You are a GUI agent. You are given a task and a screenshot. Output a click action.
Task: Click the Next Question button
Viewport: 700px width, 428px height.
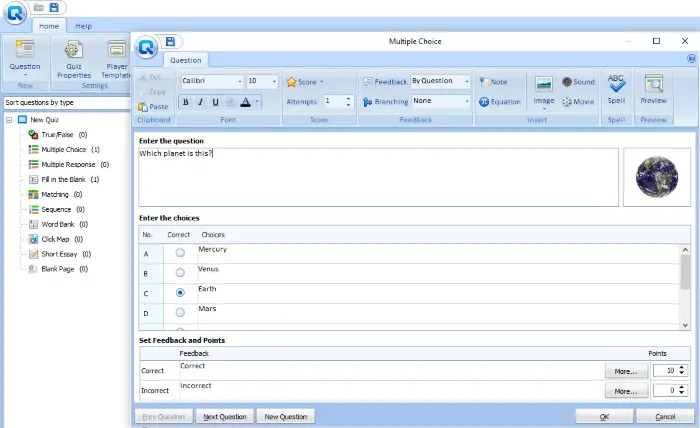click(x=224, y=416)
